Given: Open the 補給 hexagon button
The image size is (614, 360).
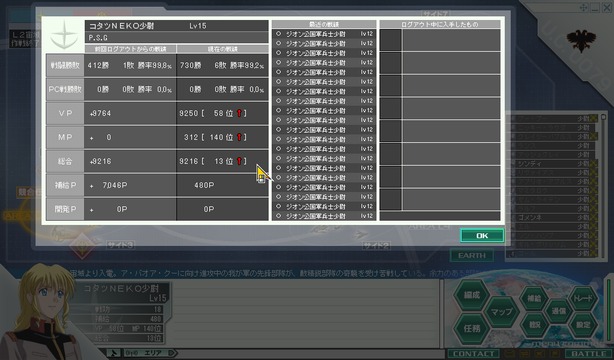Looking at the screenshot, I should point(534,298).
